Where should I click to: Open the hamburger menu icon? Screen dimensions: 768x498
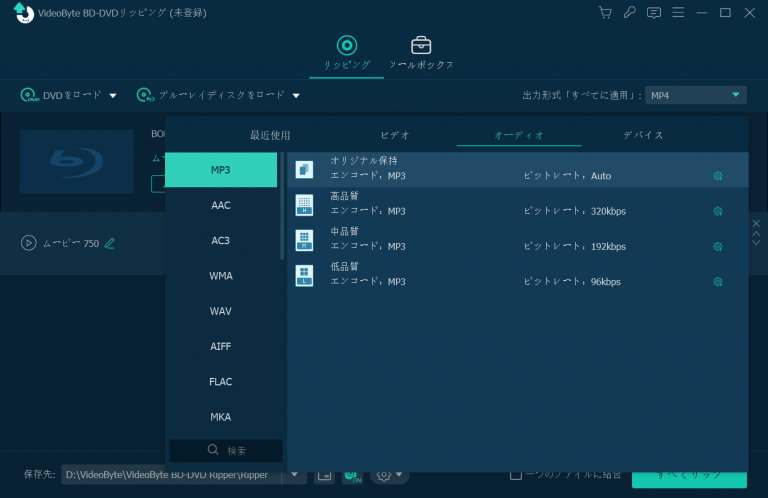click(678, 12)
